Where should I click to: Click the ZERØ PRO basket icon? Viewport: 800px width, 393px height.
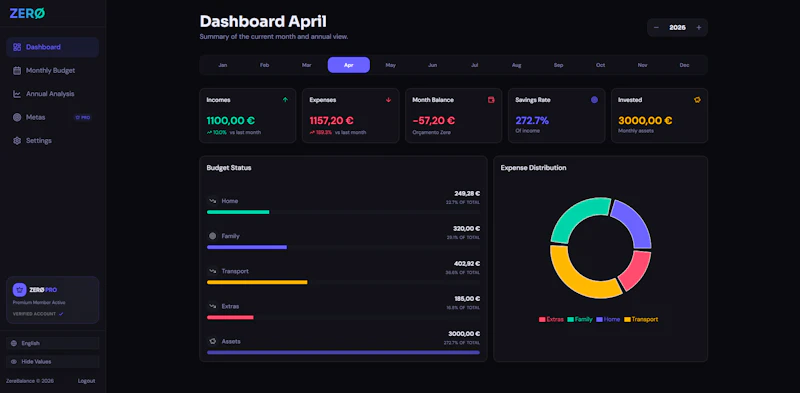click(x=19, y=290)
